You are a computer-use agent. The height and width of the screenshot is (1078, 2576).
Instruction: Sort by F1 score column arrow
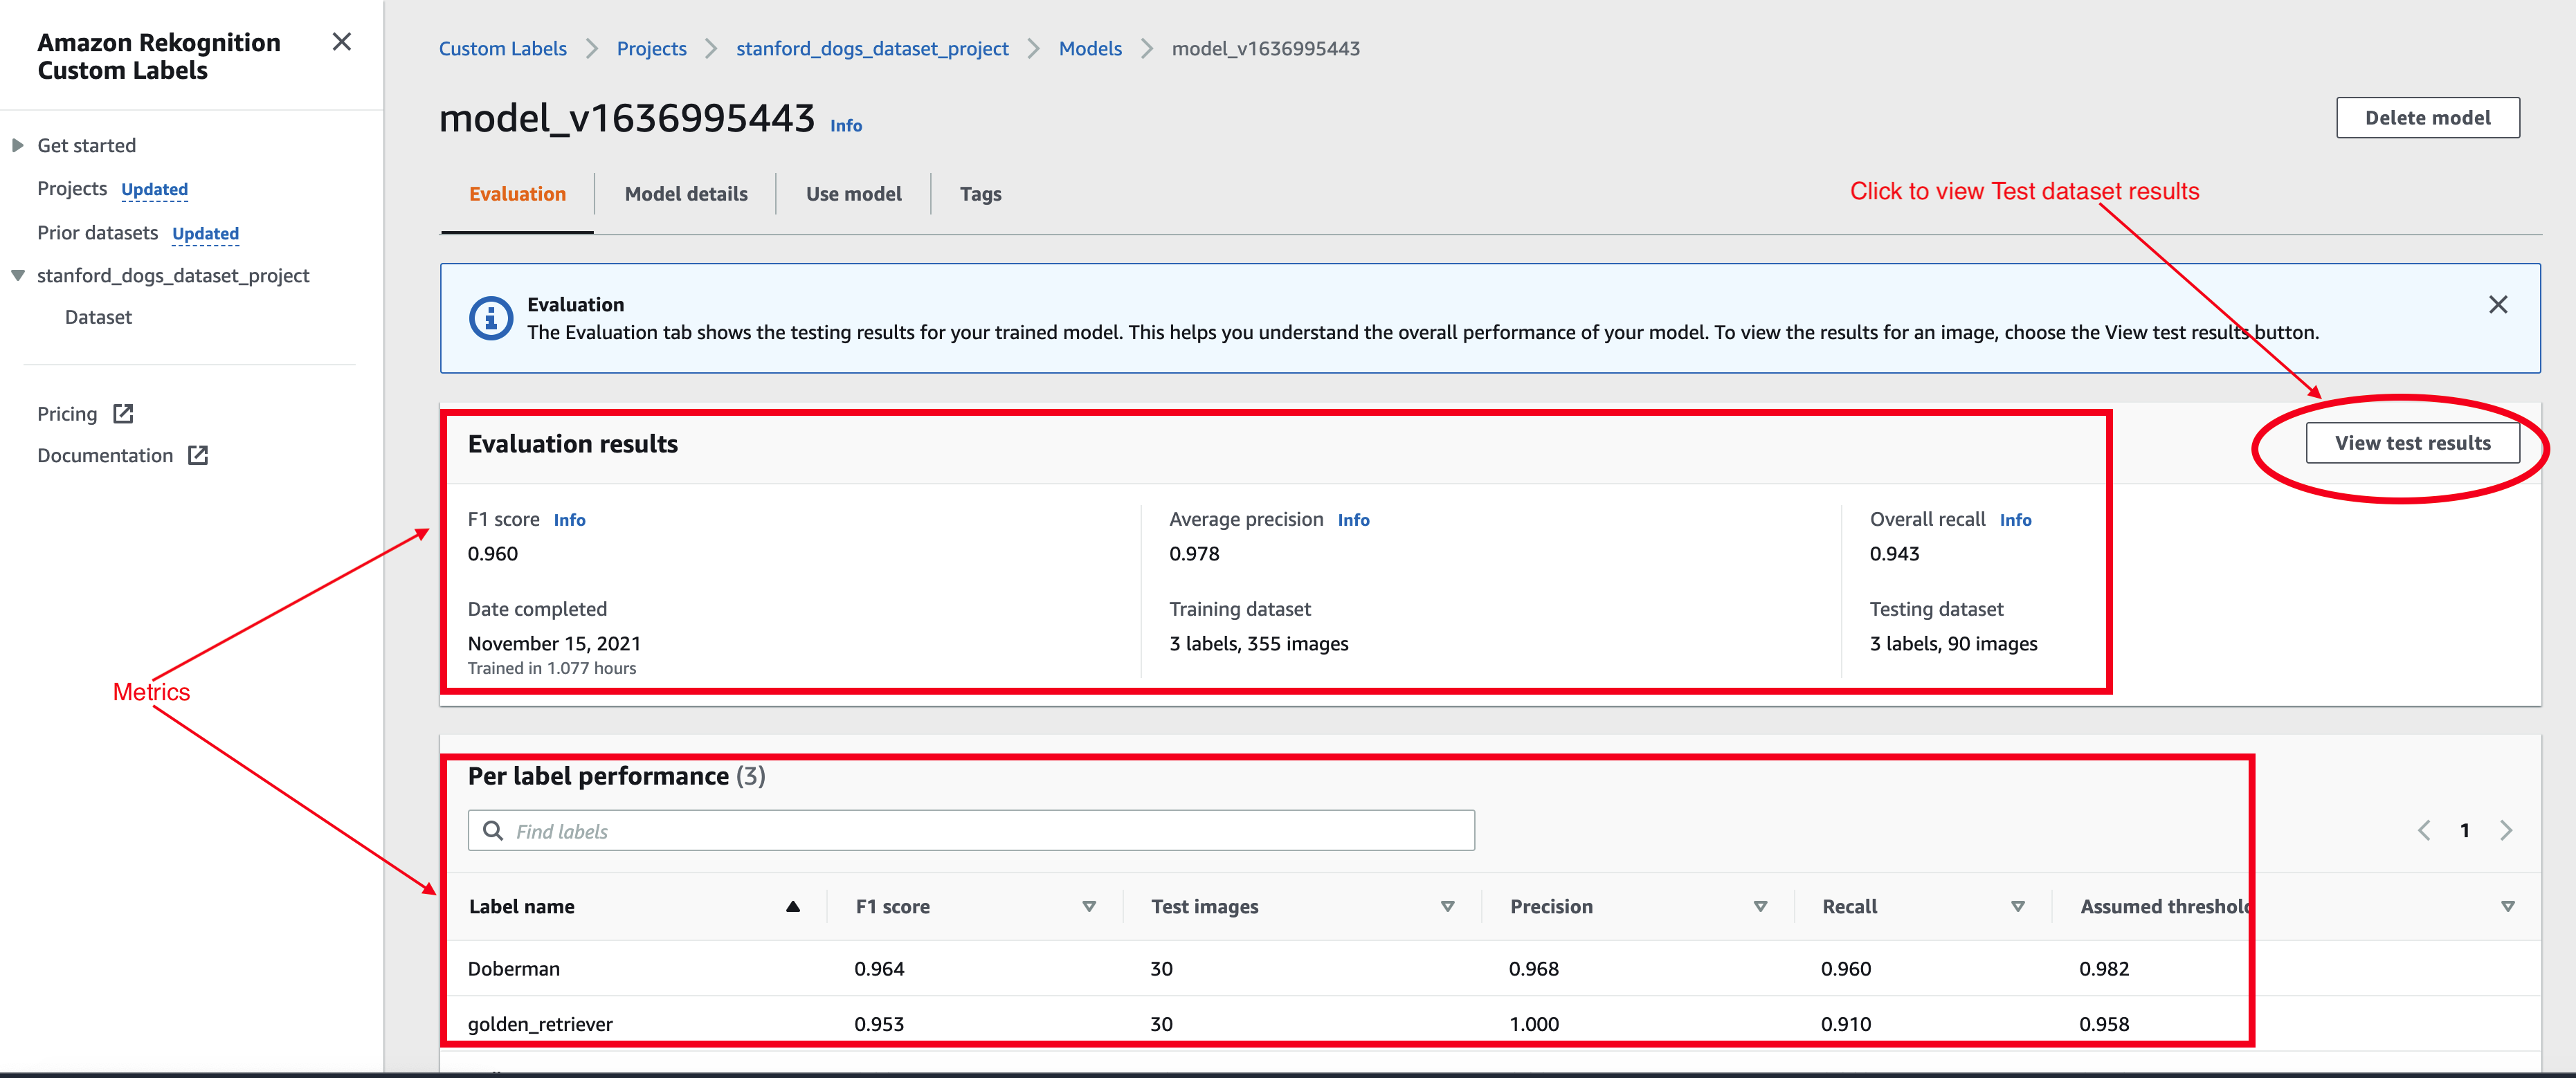[1089, 907]
